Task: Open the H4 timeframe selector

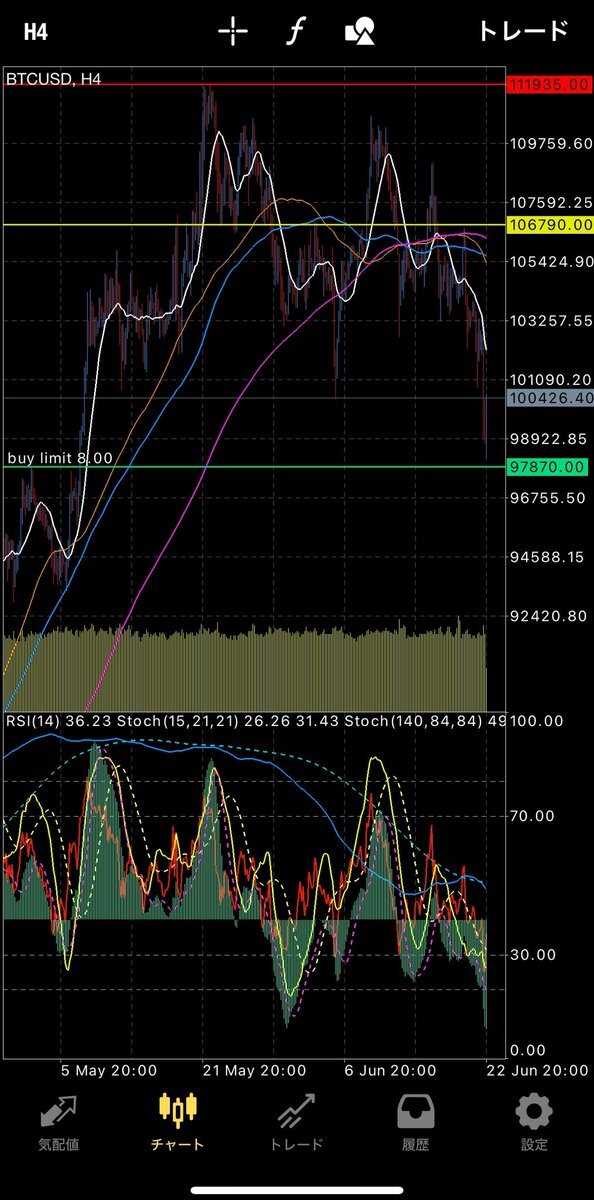Action: click(x=36, y=31)
